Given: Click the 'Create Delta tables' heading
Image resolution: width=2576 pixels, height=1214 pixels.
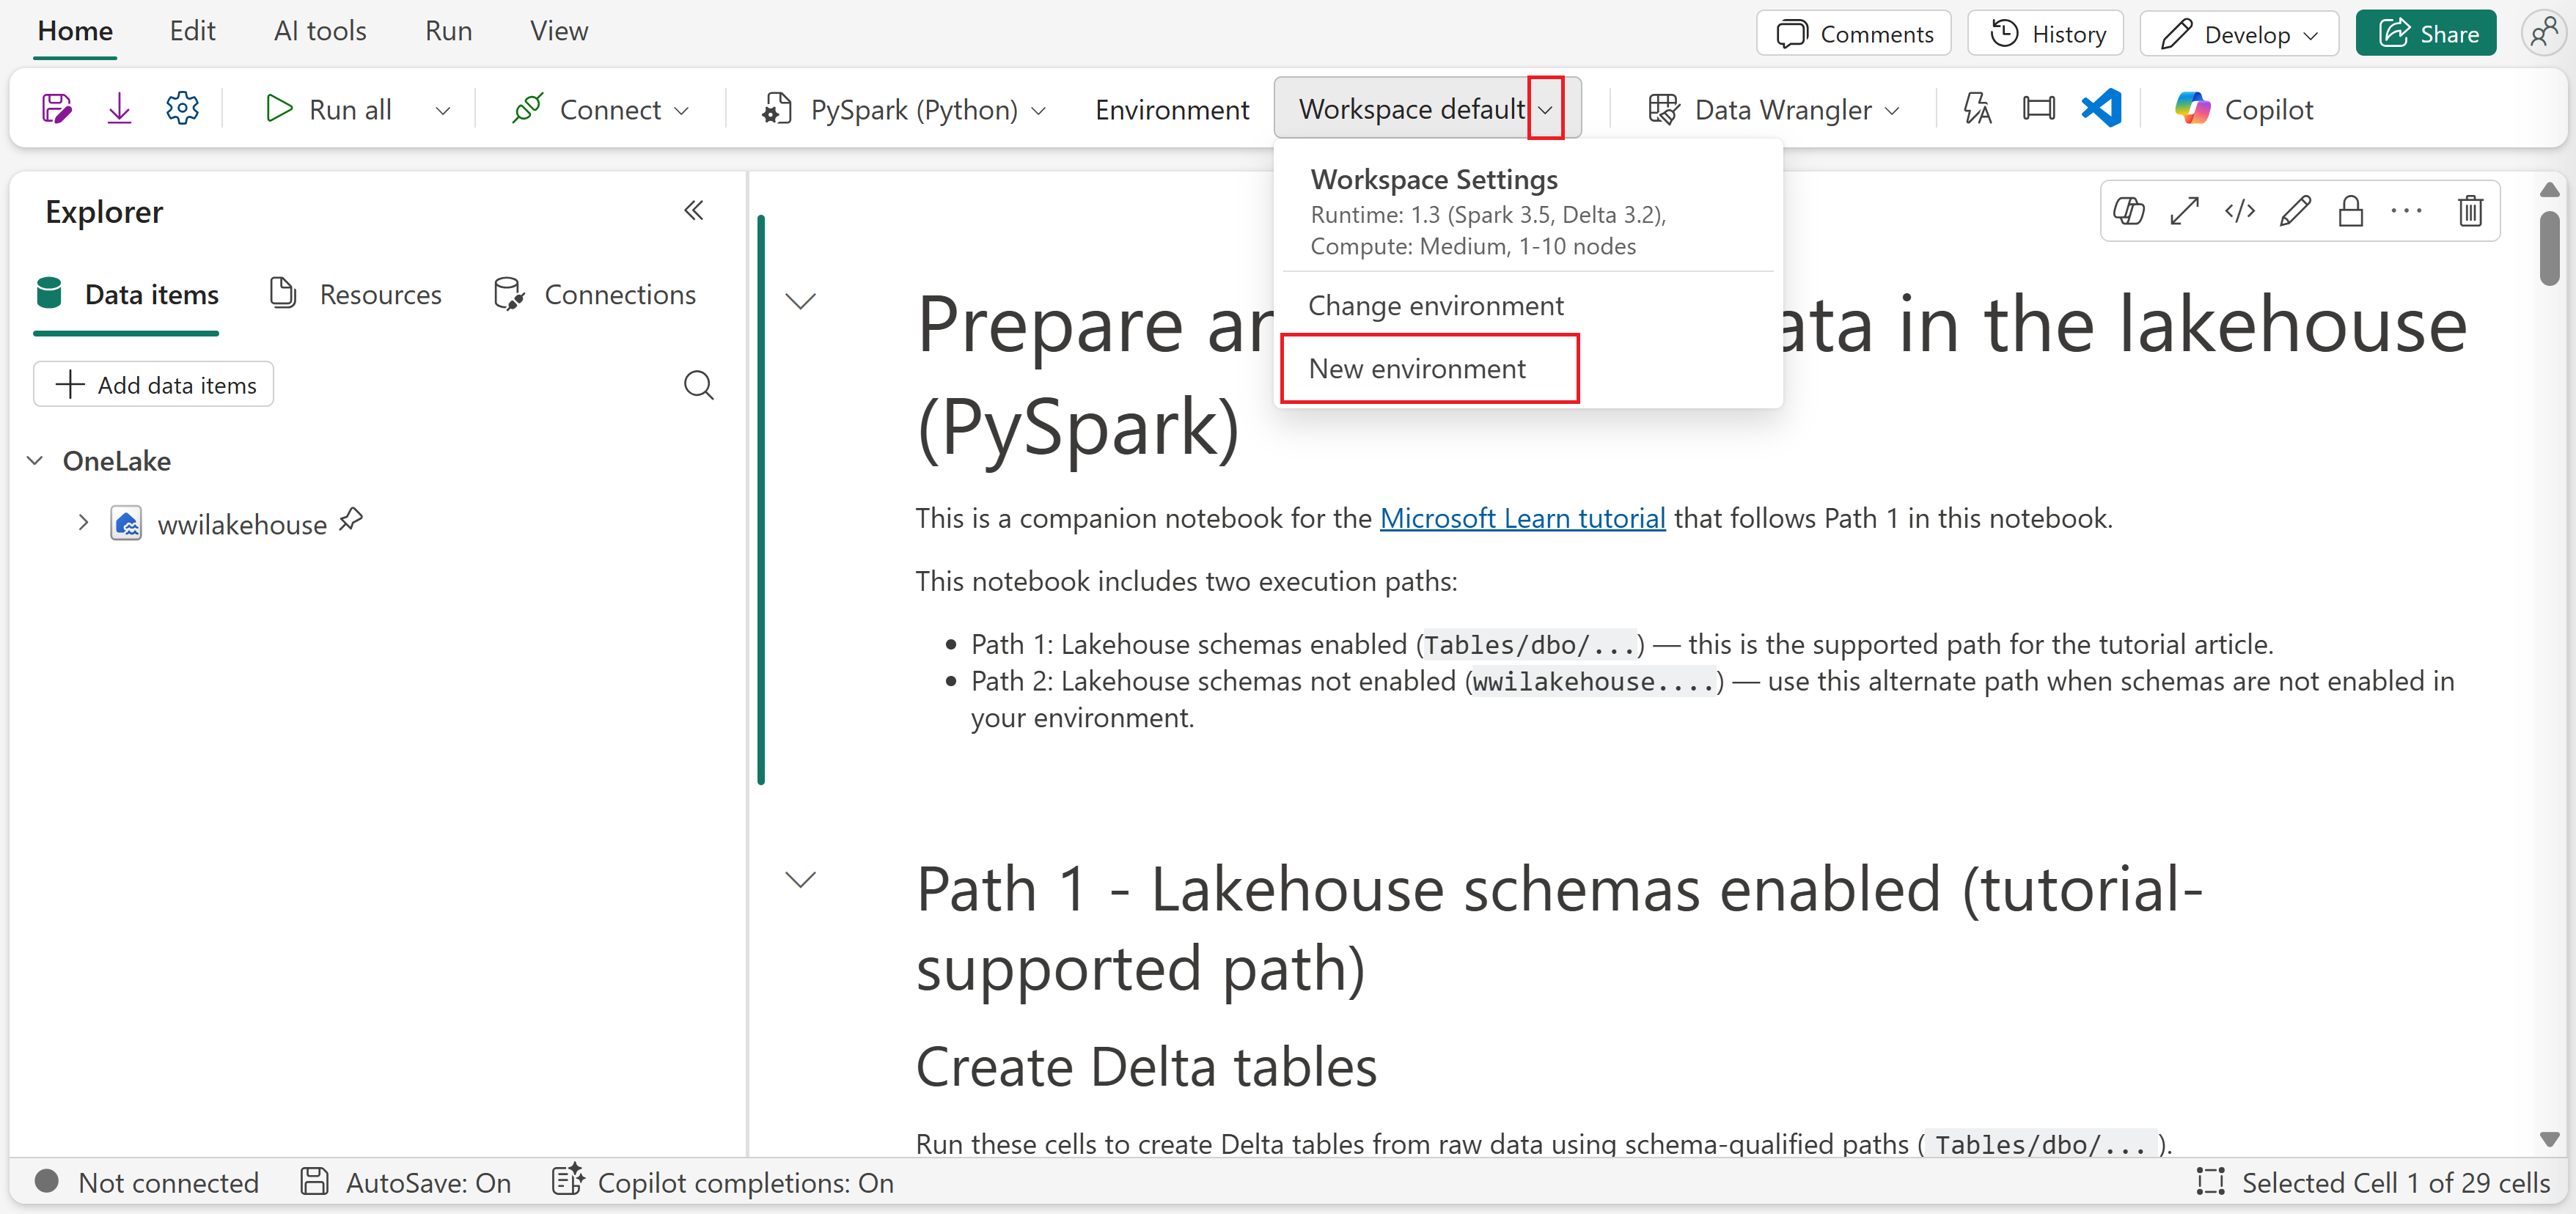Looking at the screenshot, I should pos(1146,1067).
